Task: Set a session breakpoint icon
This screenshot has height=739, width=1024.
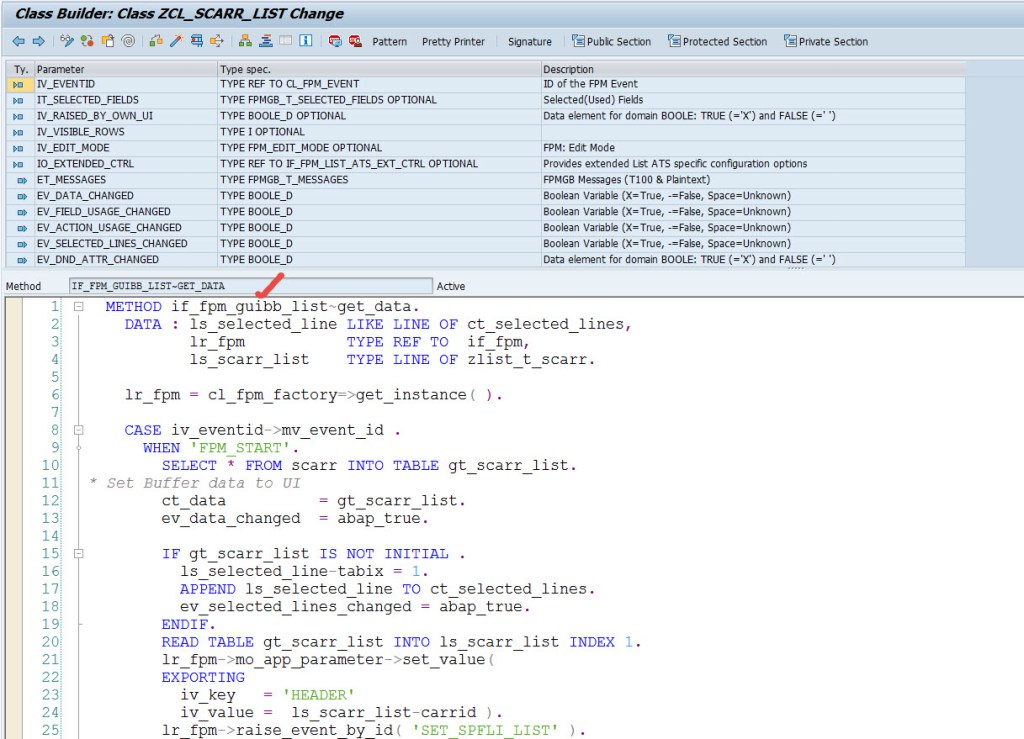Action: coord(335,41)
